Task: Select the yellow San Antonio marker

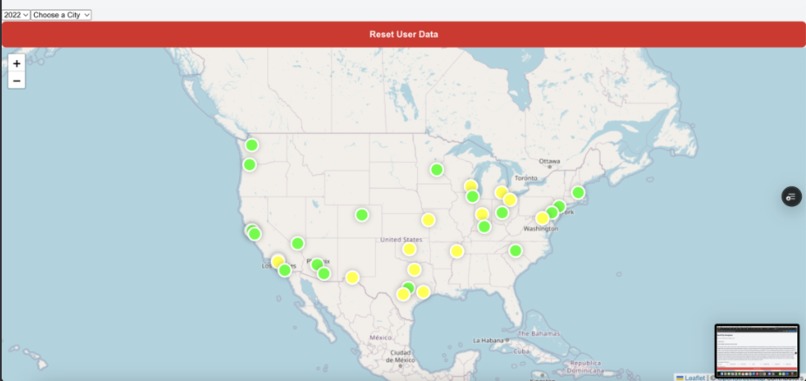Action: point(404,294)
